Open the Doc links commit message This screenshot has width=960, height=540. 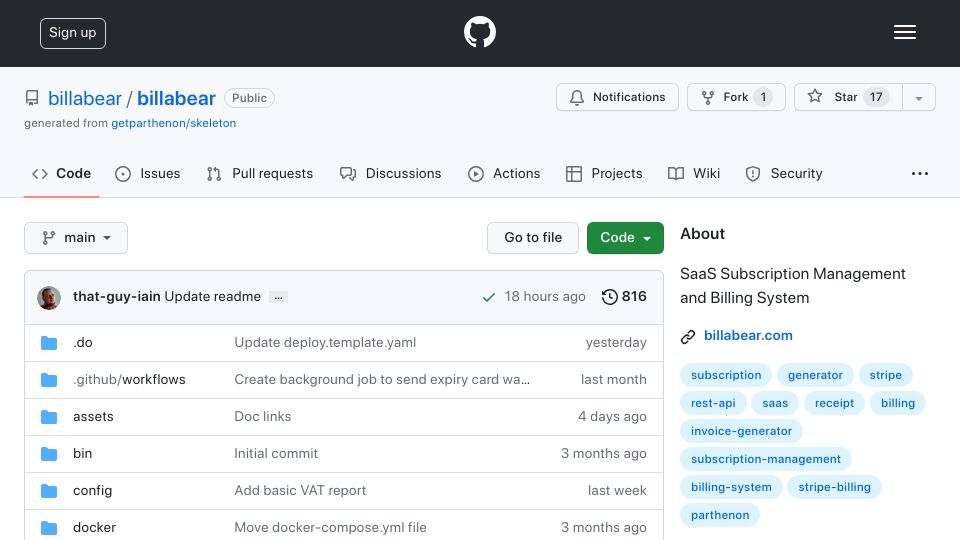tap(263, 417)
